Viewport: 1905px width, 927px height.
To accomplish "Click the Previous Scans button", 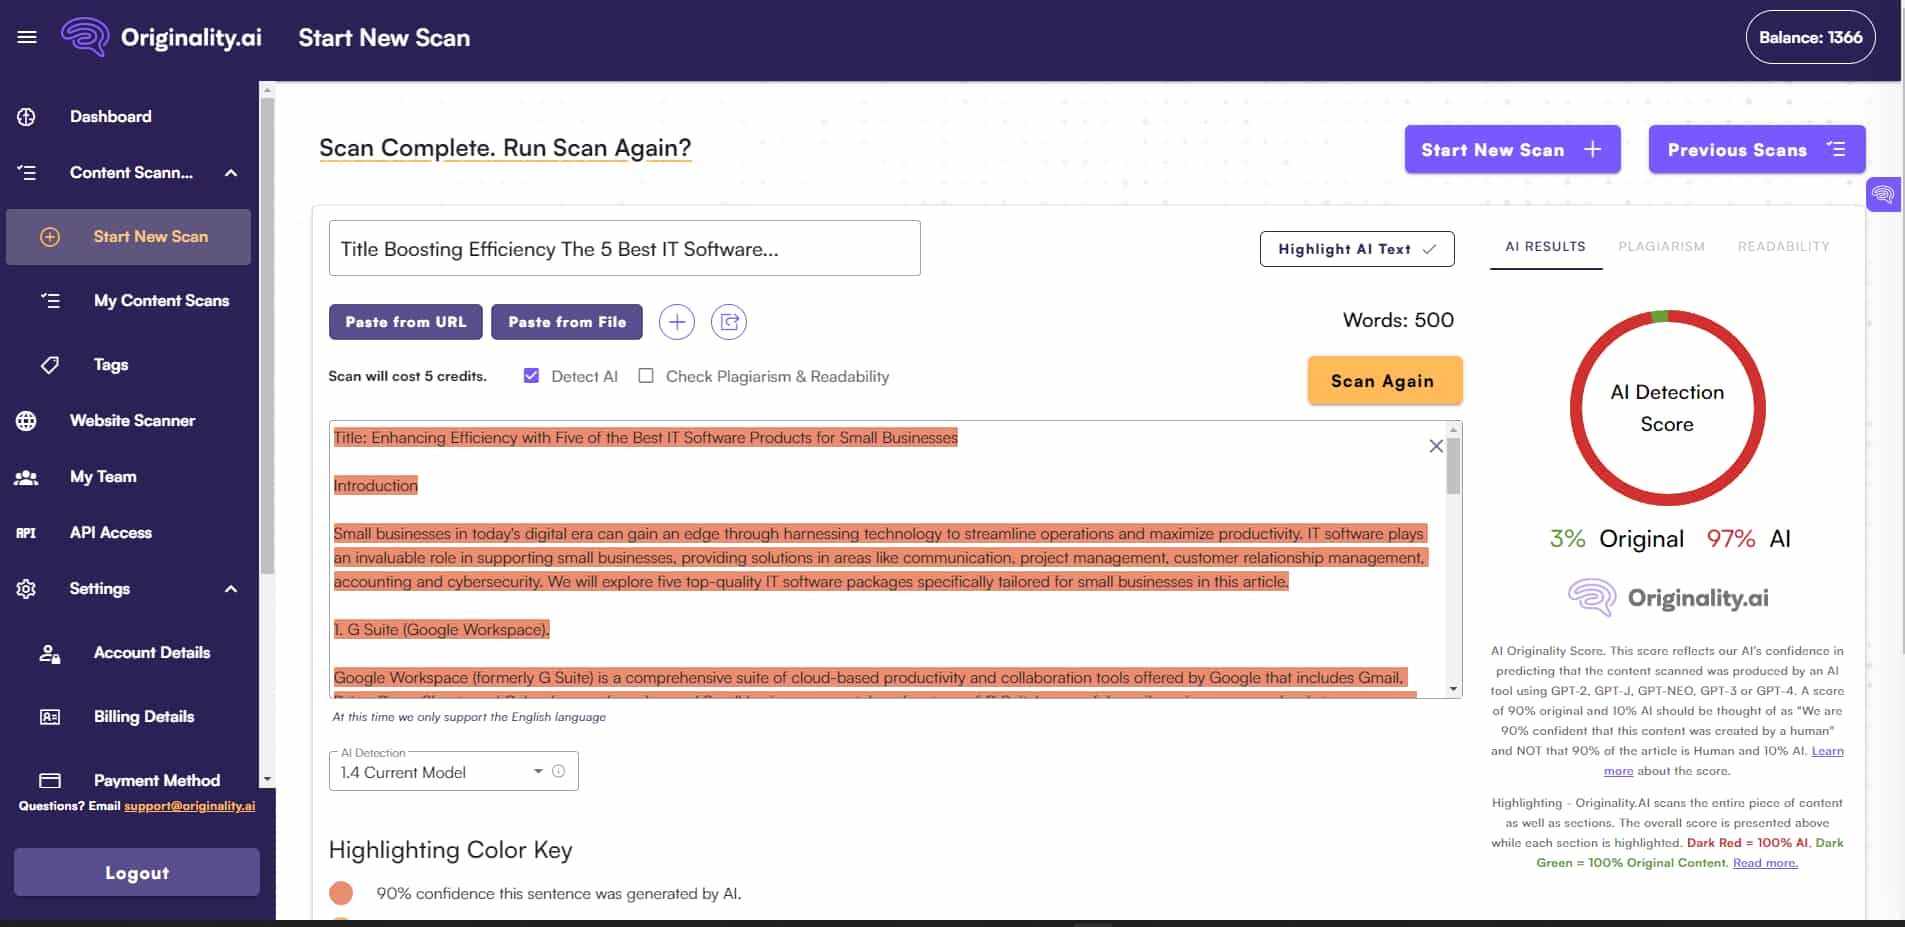I will [x=1757, y=150].
